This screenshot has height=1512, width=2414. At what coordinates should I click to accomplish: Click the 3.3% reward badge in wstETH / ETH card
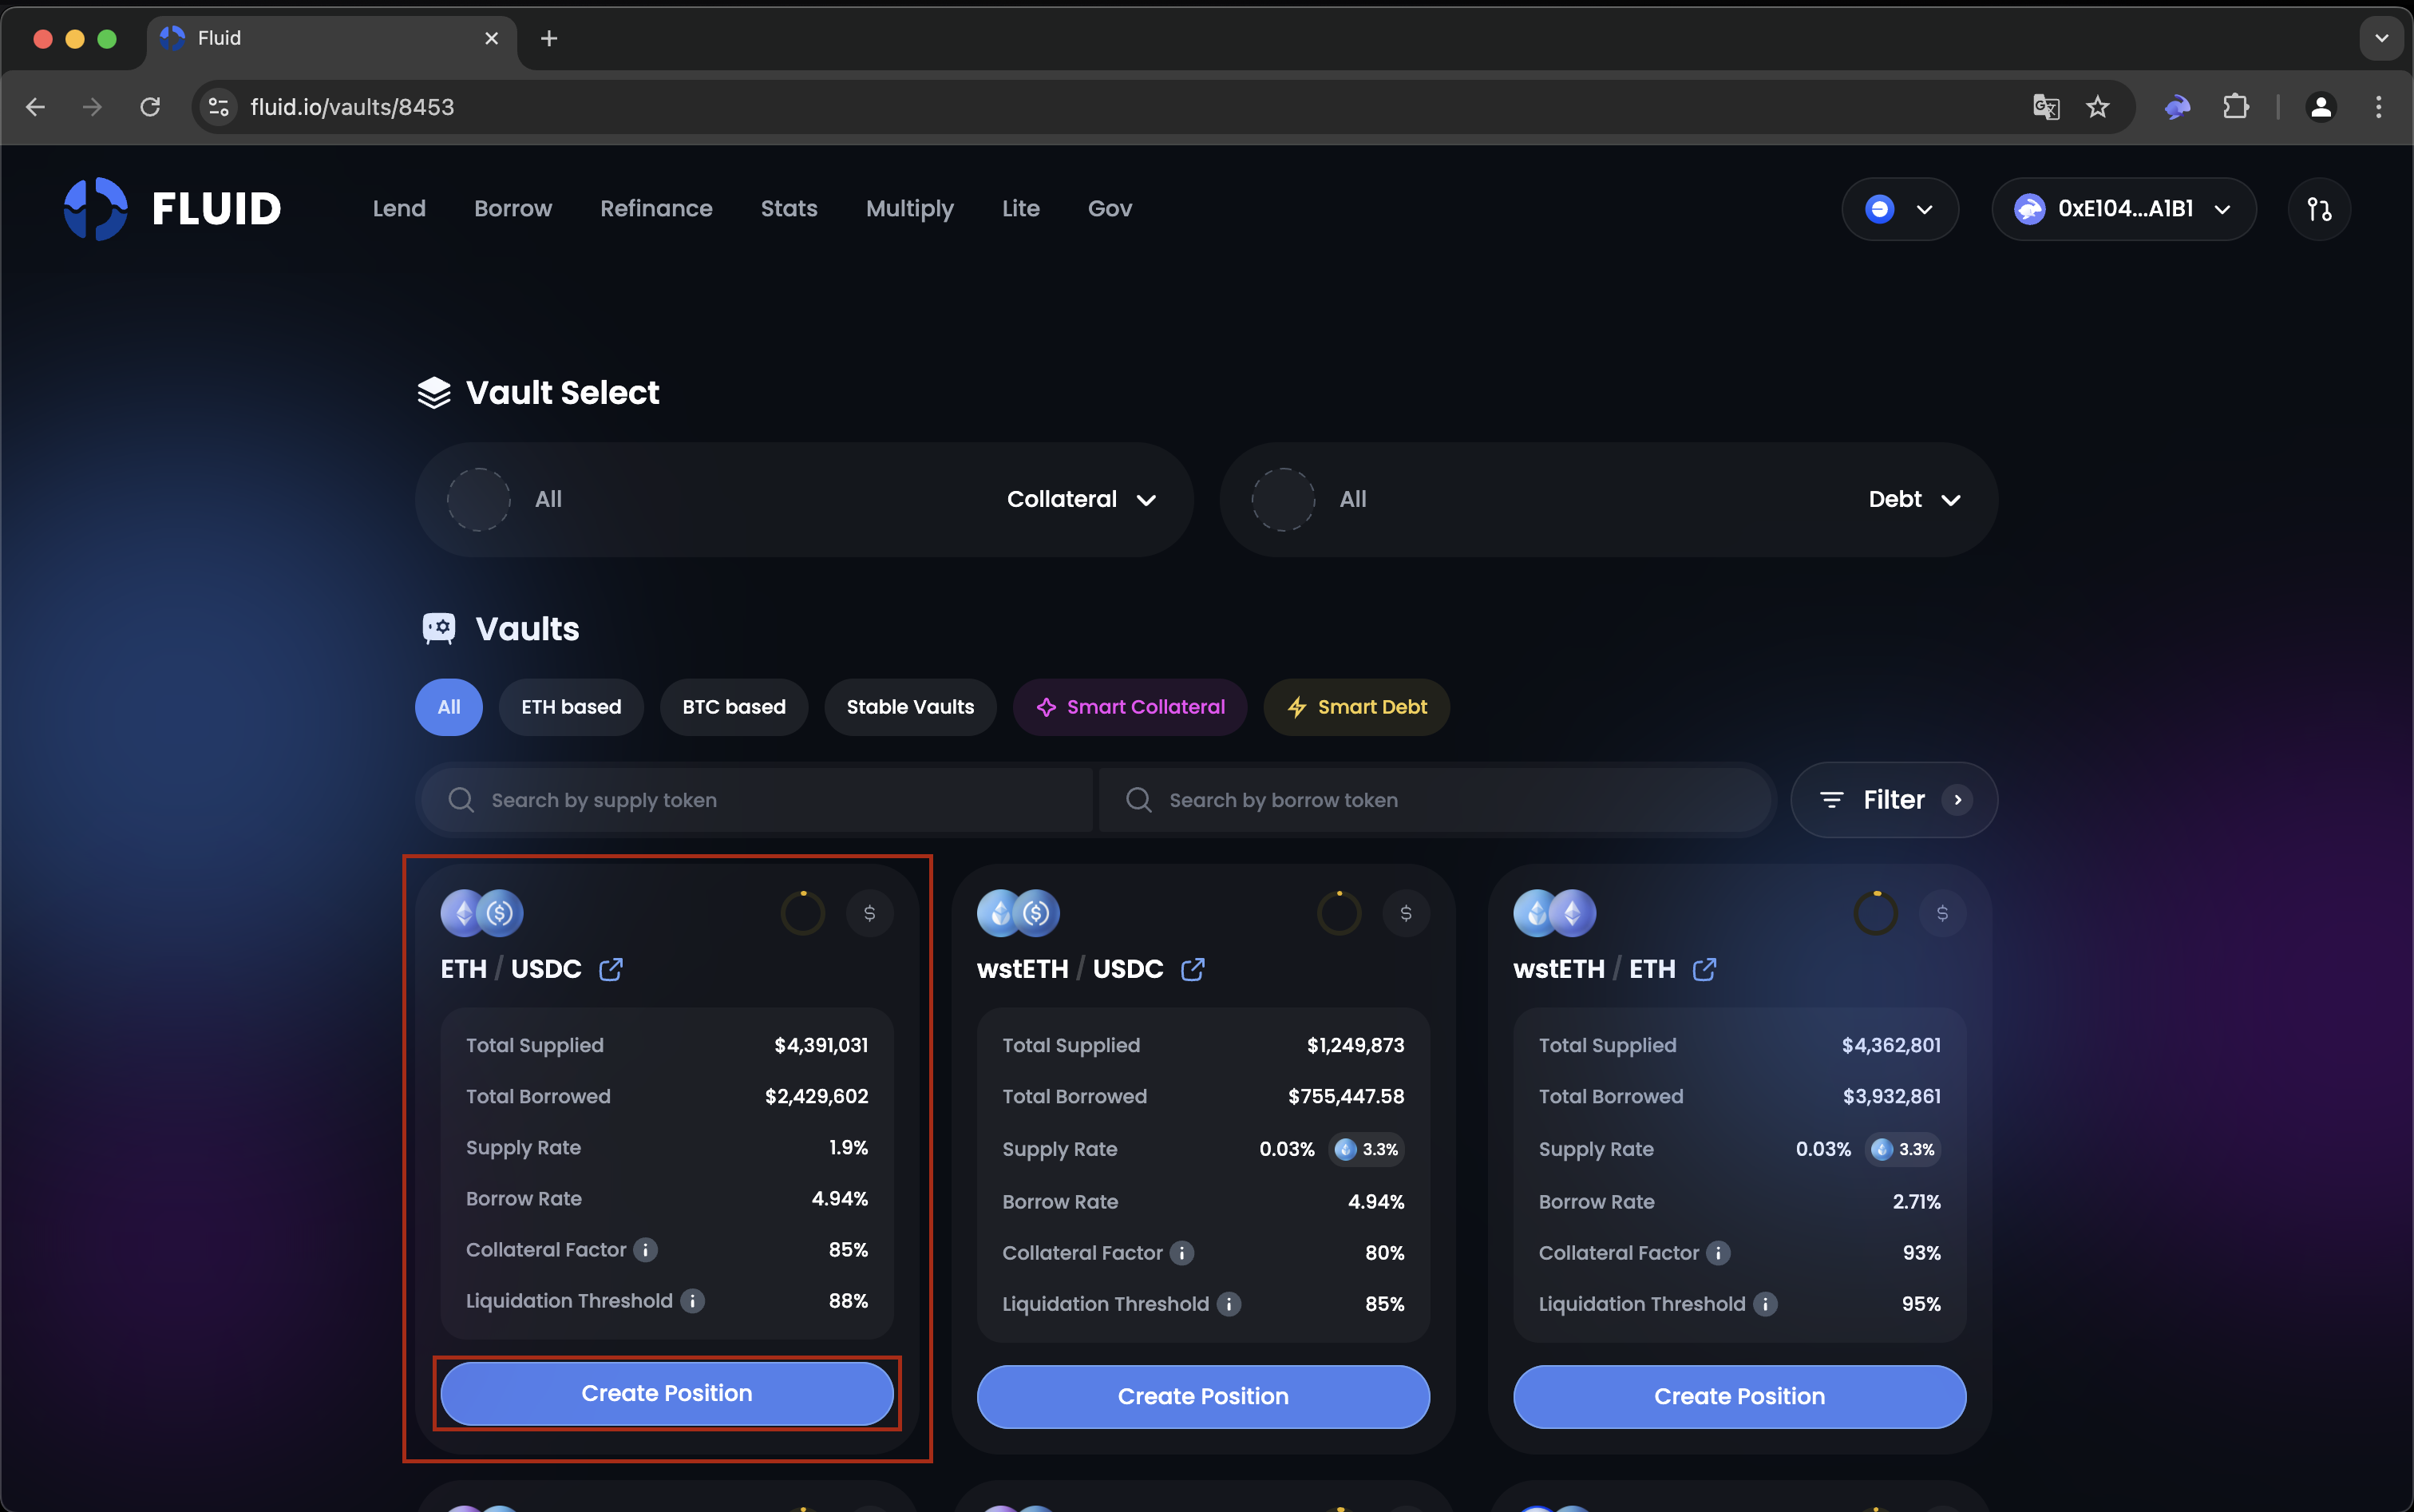(x=1903, y=1149)
